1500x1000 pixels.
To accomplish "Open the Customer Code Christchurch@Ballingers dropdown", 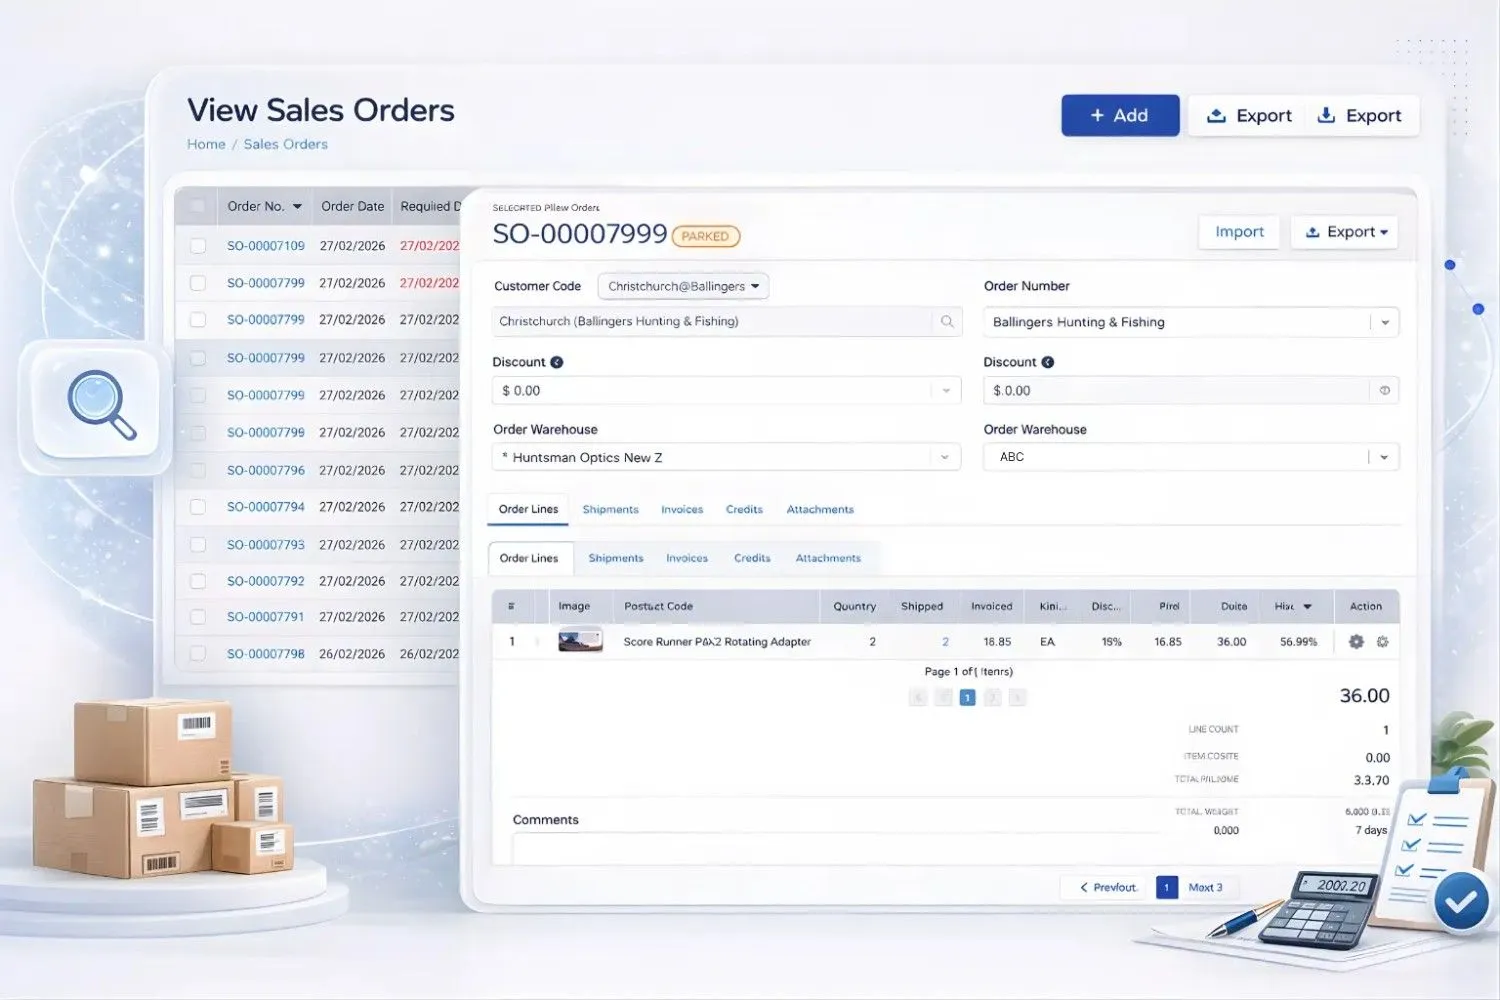I will (x=683, y=286).
